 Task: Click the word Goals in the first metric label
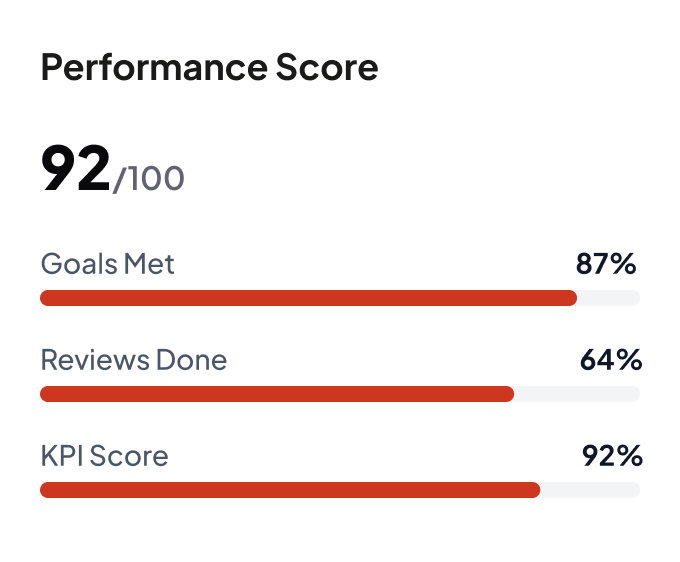click(77, 264)
